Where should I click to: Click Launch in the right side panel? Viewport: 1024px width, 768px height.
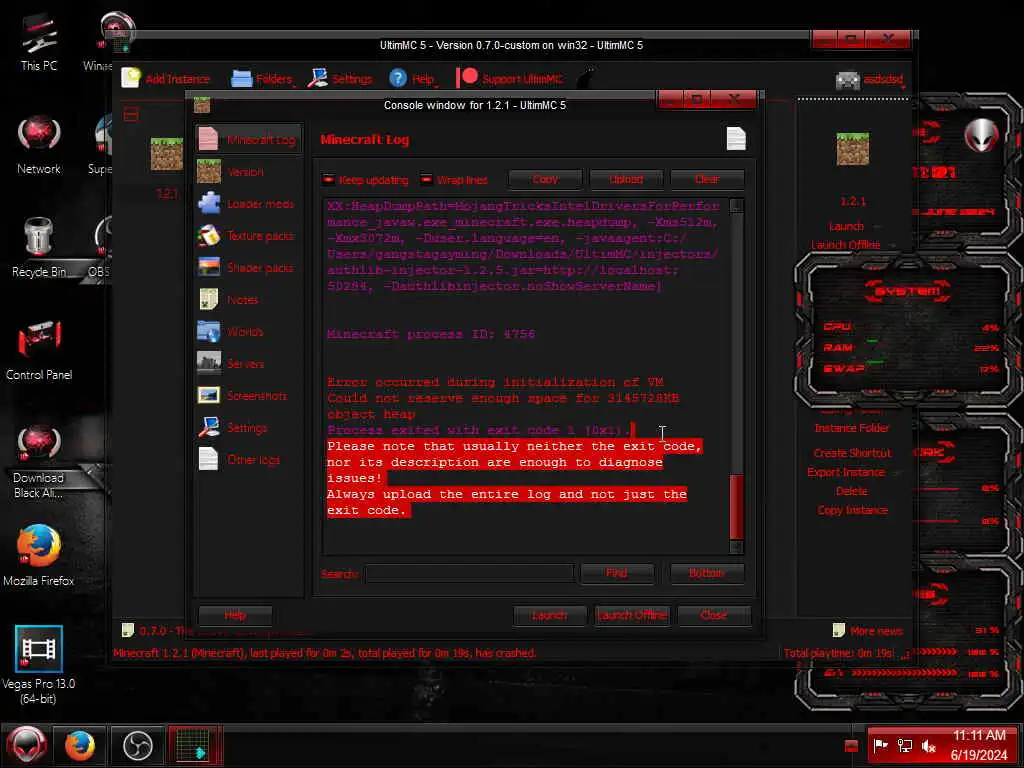(x=846, y=227)
